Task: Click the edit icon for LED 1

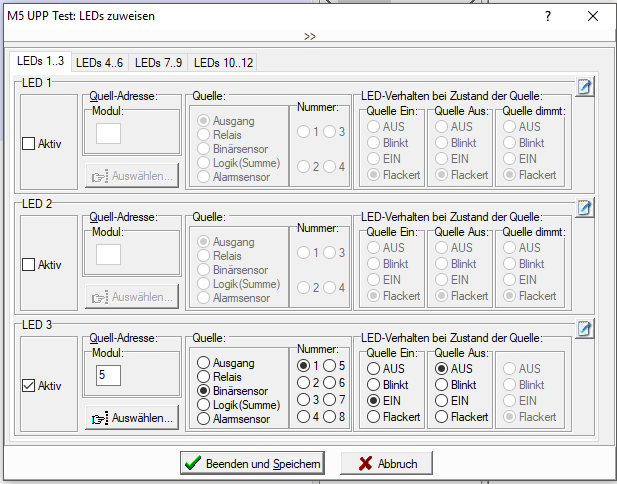Action: tap(585, 87)
